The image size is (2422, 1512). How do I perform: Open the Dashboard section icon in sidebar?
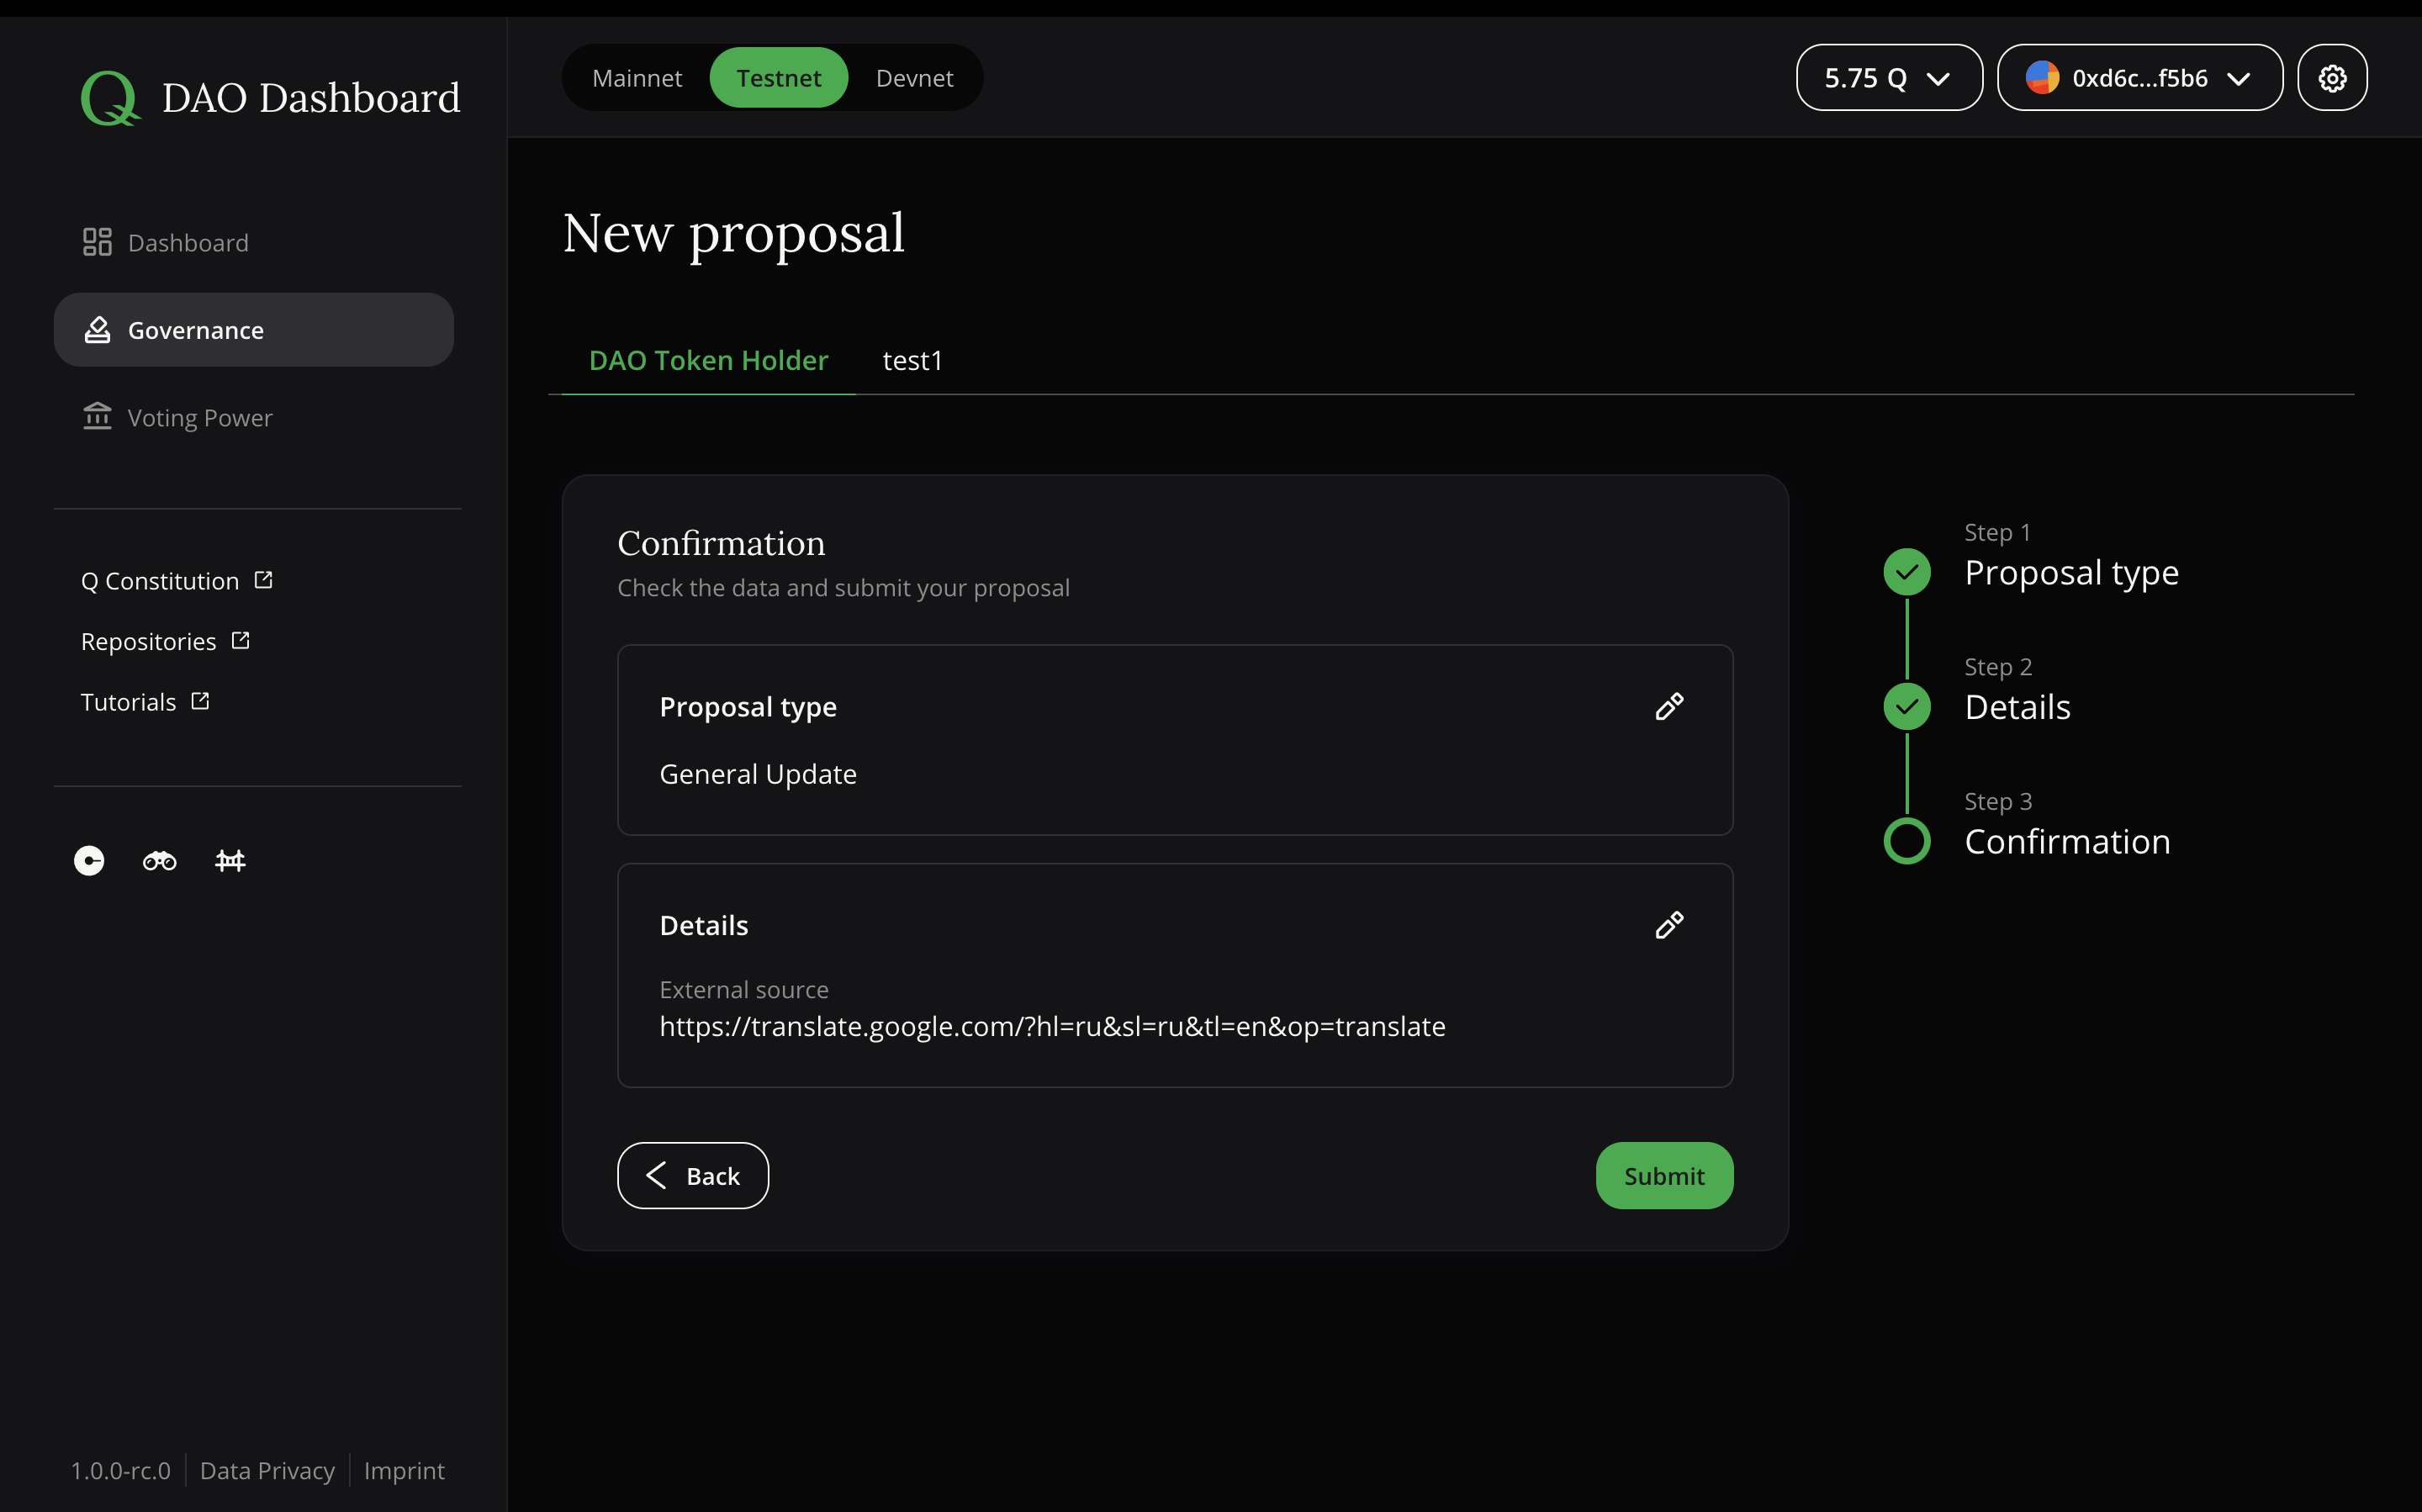(97, 241)
